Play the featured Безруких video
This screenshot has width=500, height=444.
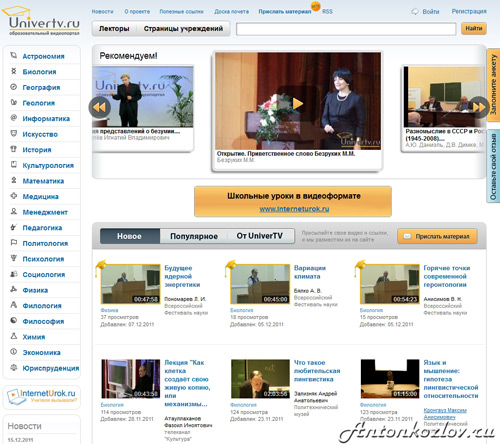tap(297, 103)
